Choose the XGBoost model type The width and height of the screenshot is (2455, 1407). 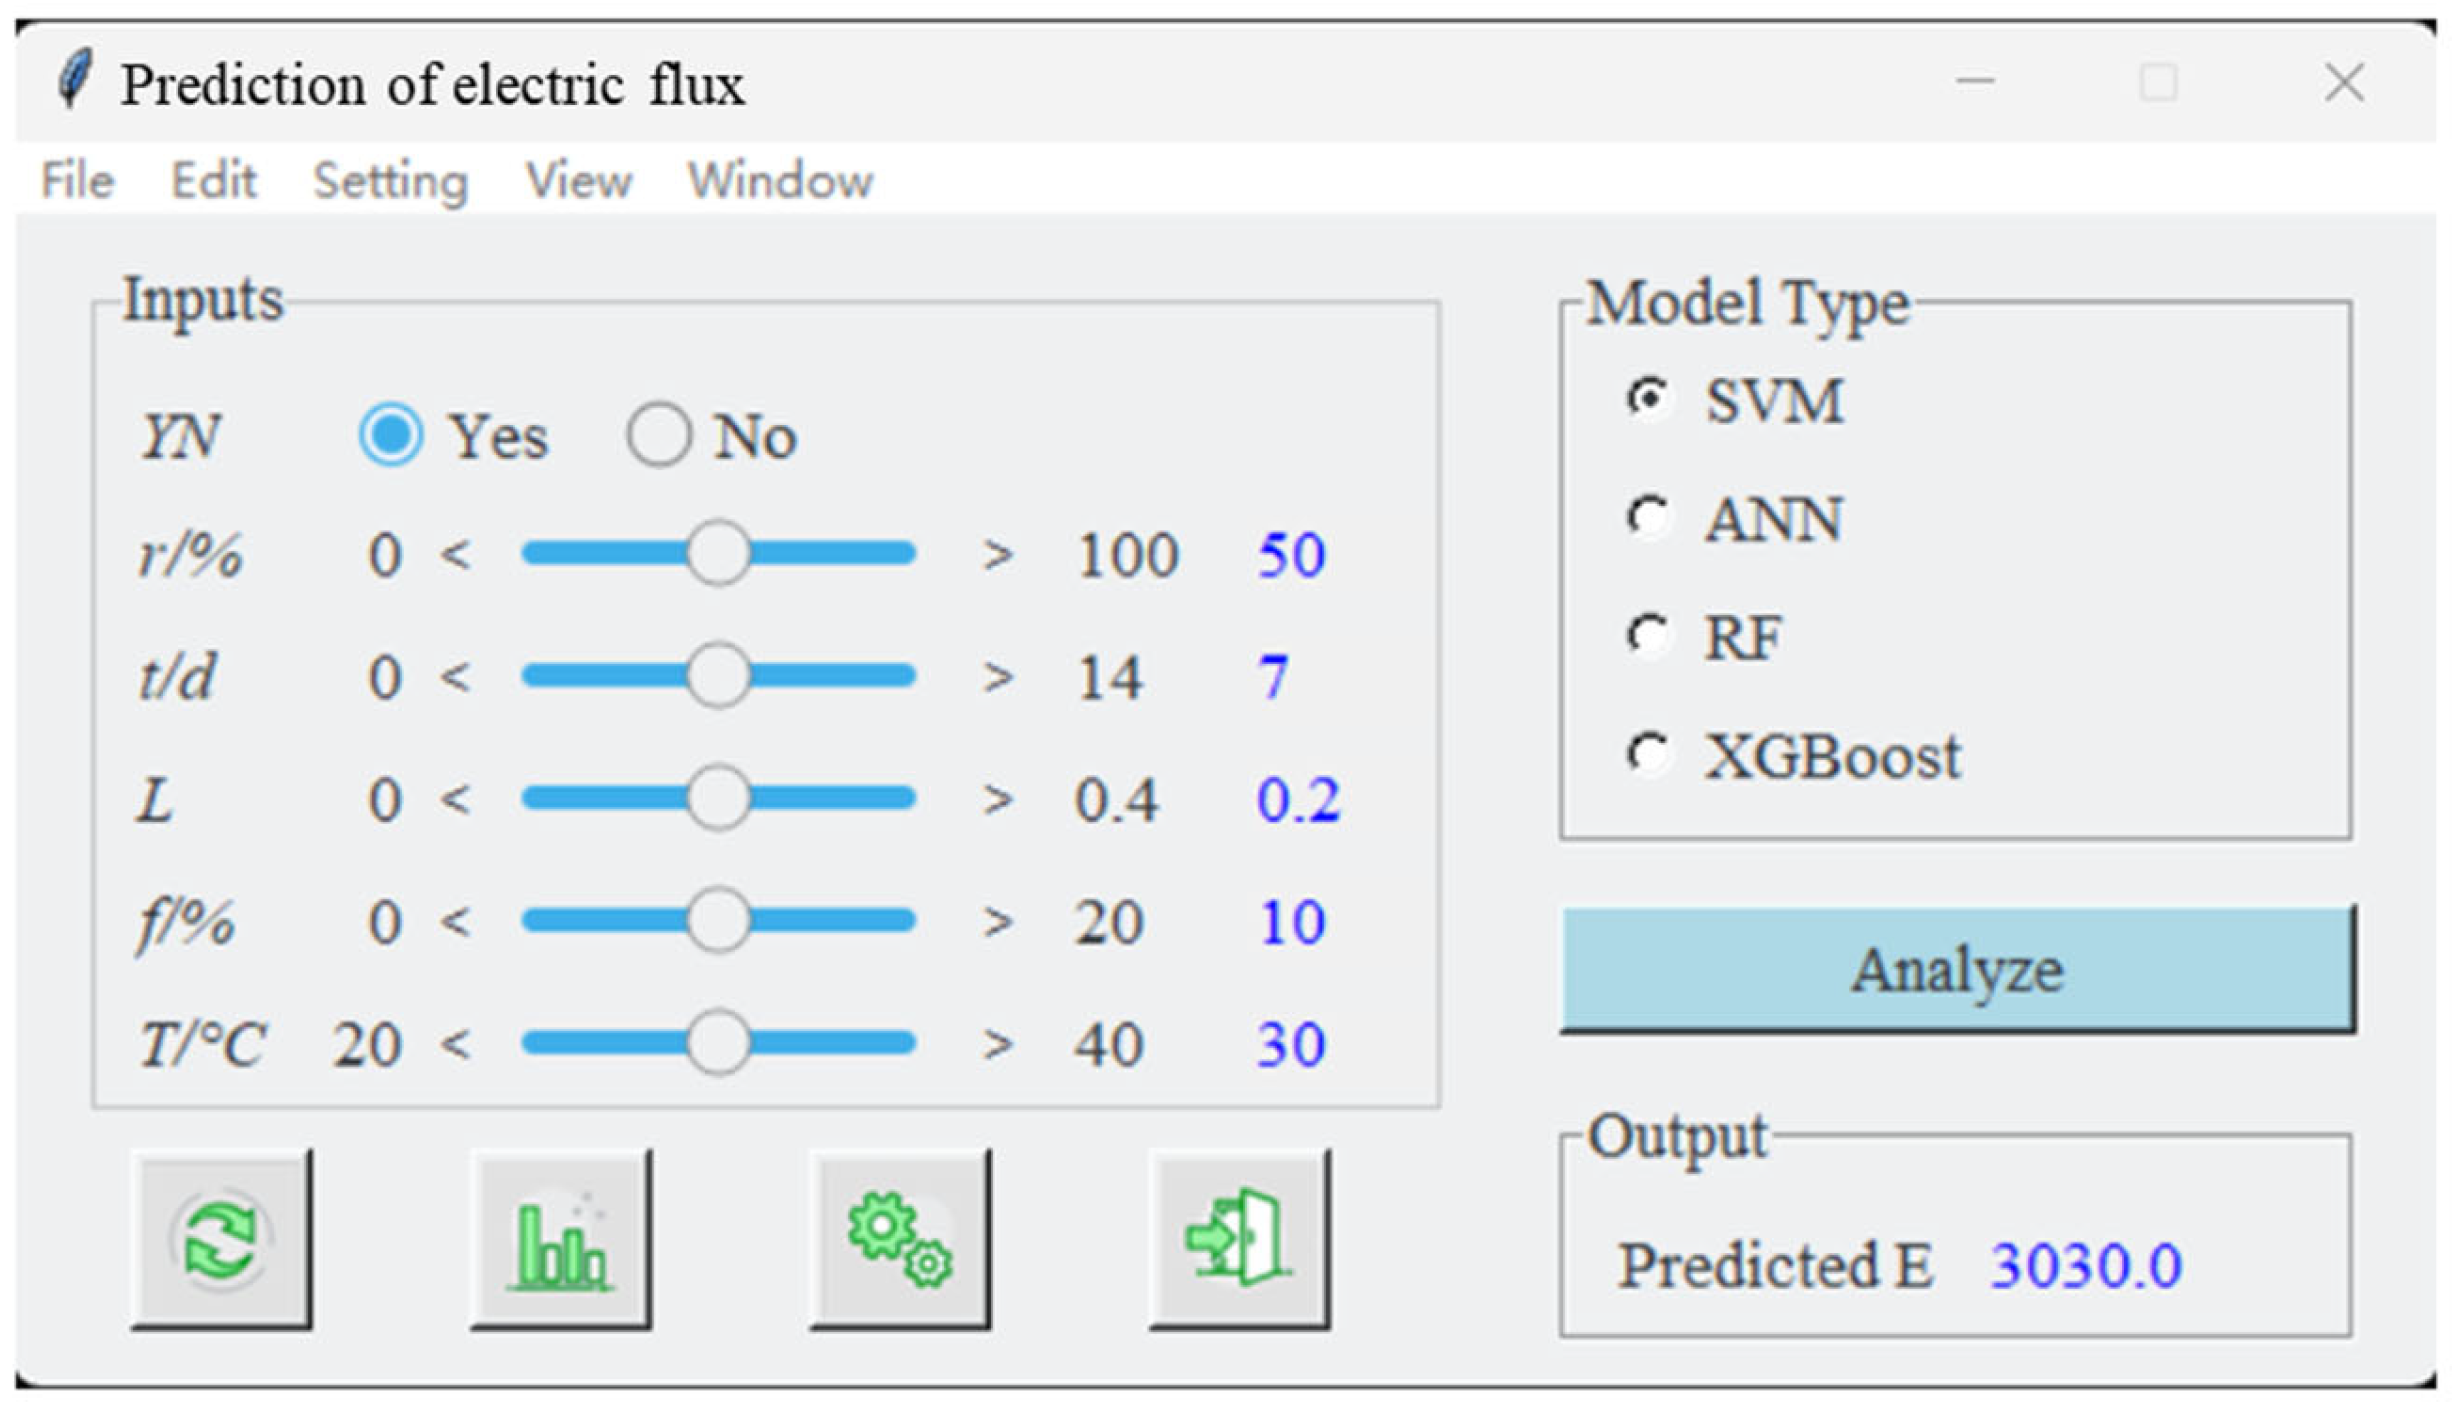1648,754
